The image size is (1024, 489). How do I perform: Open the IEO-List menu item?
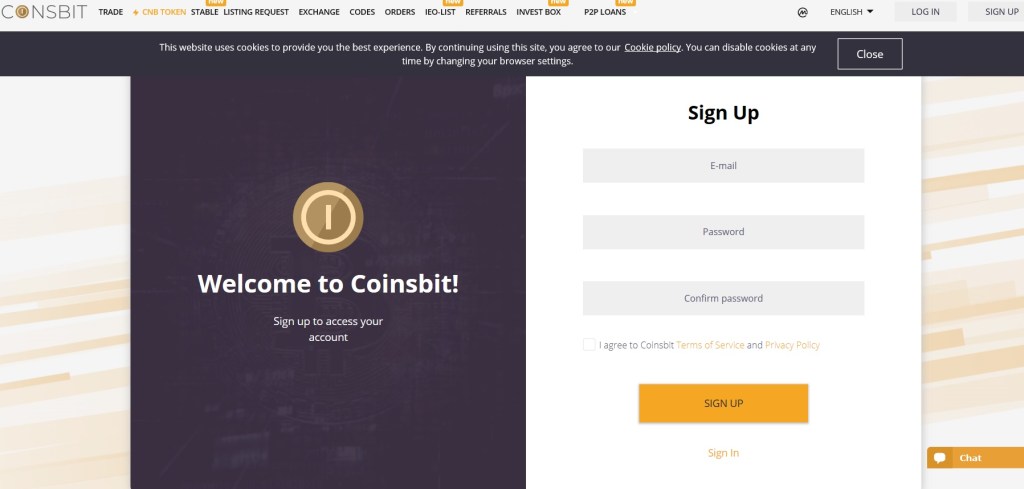click(440, 12)
